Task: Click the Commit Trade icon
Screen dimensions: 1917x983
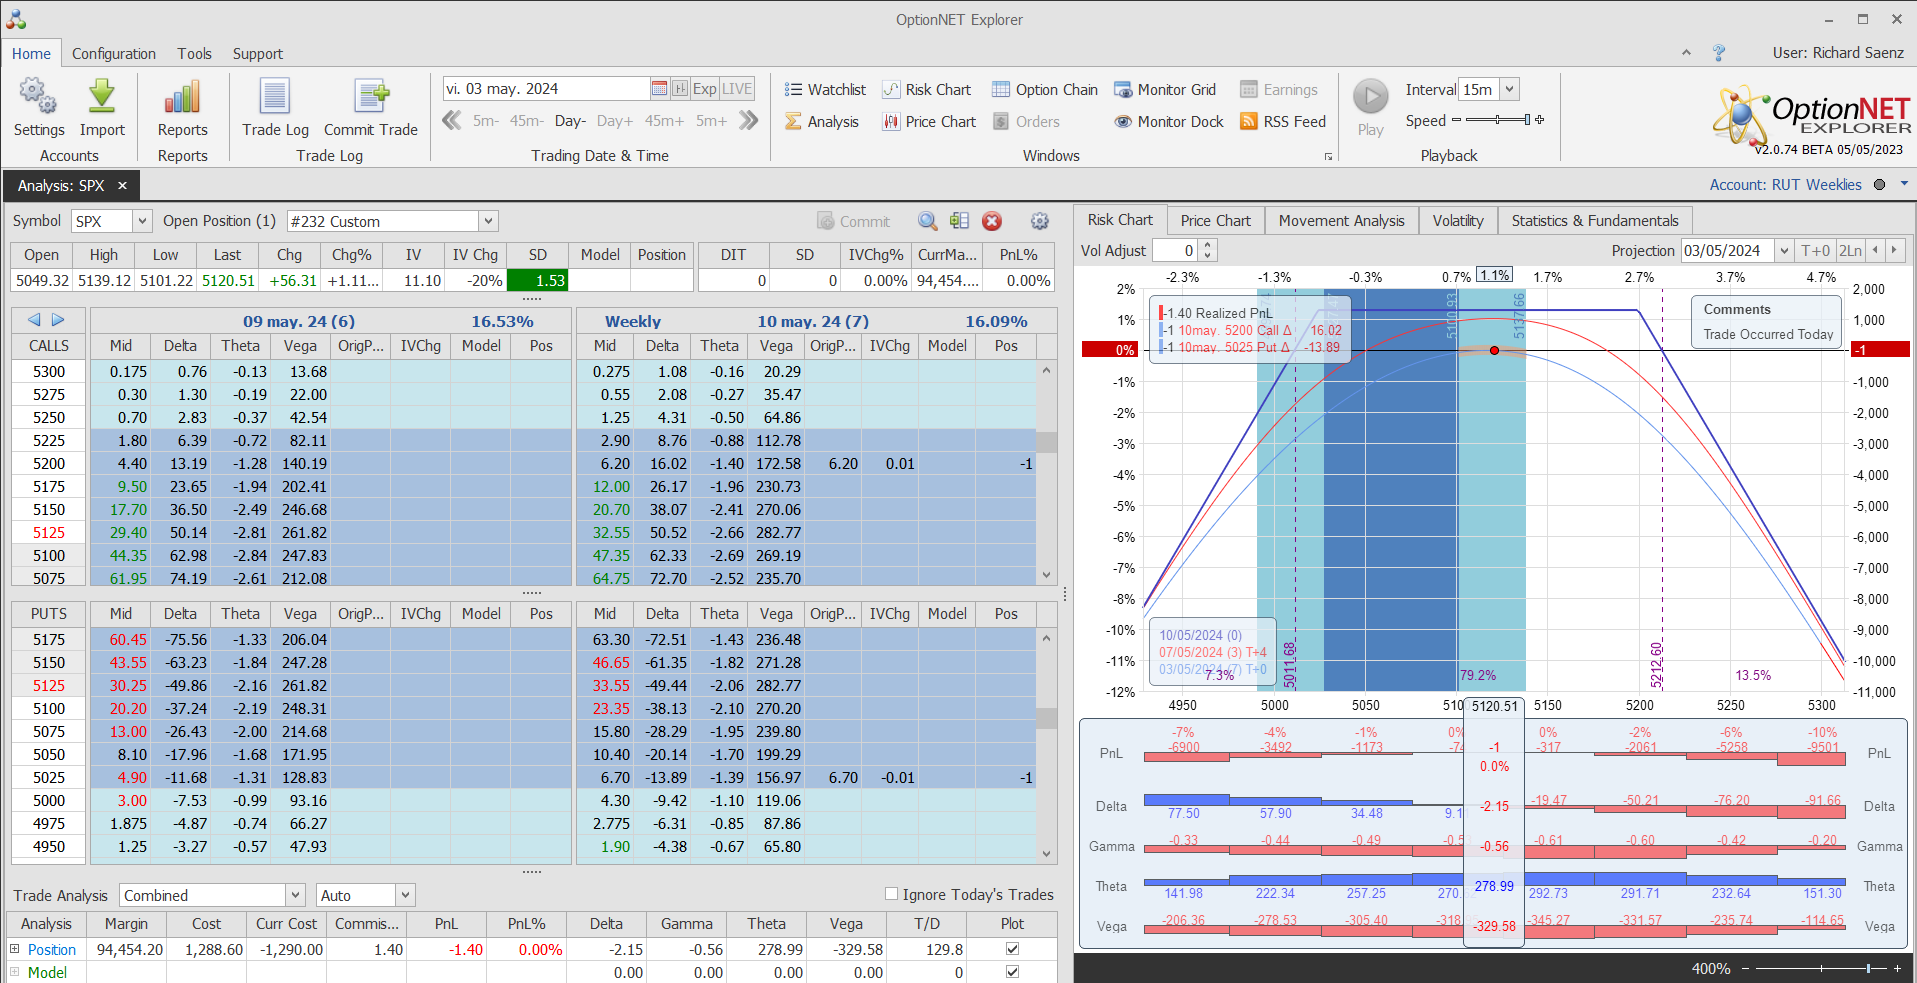Action: point(370,98)
